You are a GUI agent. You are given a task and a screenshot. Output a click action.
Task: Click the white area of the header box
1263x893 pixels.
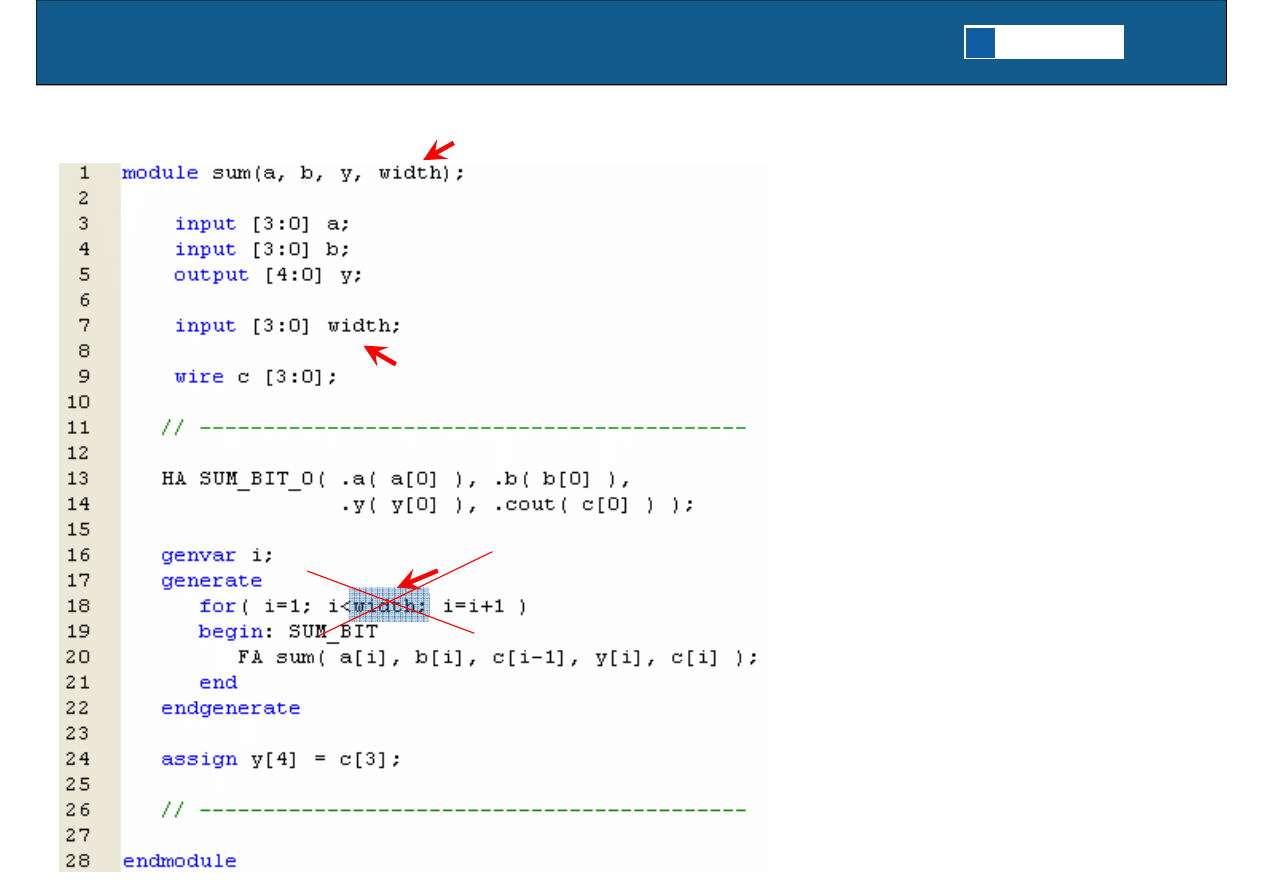click(1059, 42)
